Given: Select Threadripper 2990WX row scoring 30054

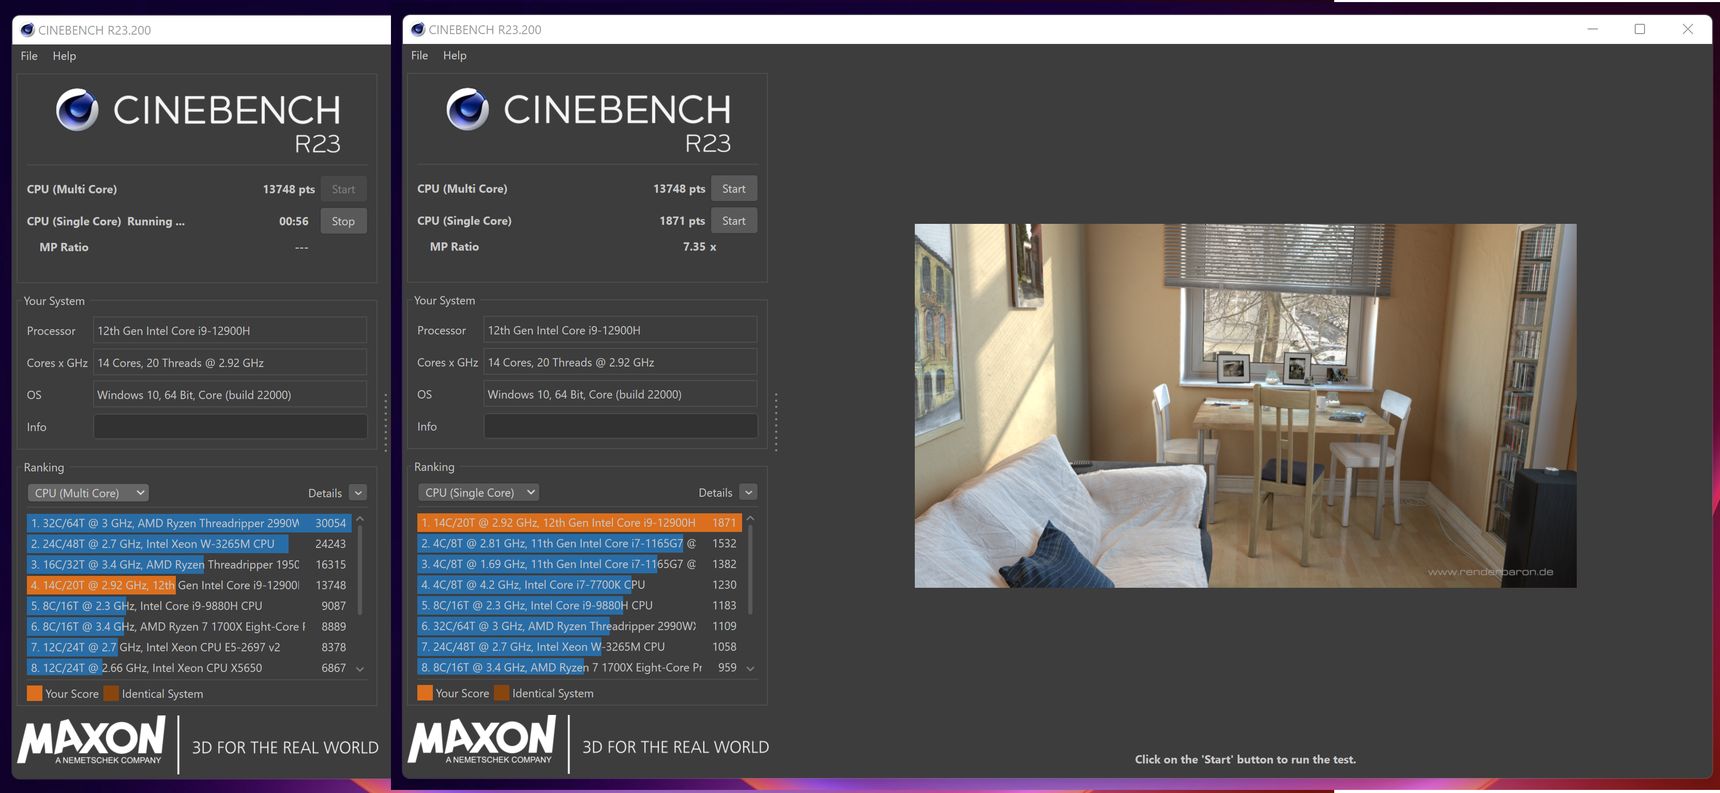Looking at the screenshot, I should click(x=189, y=523).
